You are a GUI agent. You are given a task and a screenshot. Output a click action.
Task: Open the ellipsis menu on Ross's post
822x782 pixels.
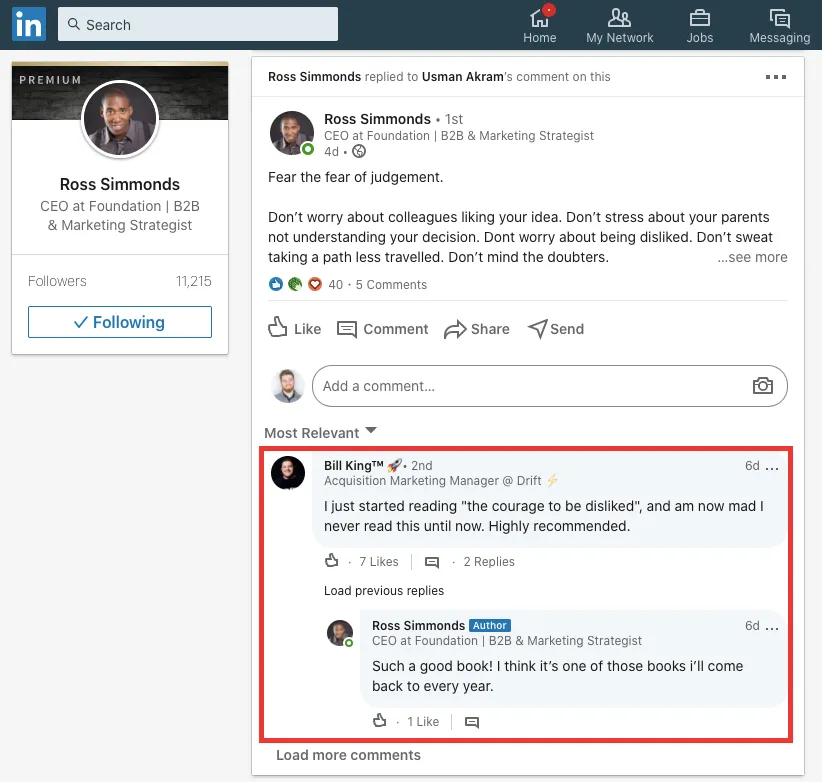point(776,76)
